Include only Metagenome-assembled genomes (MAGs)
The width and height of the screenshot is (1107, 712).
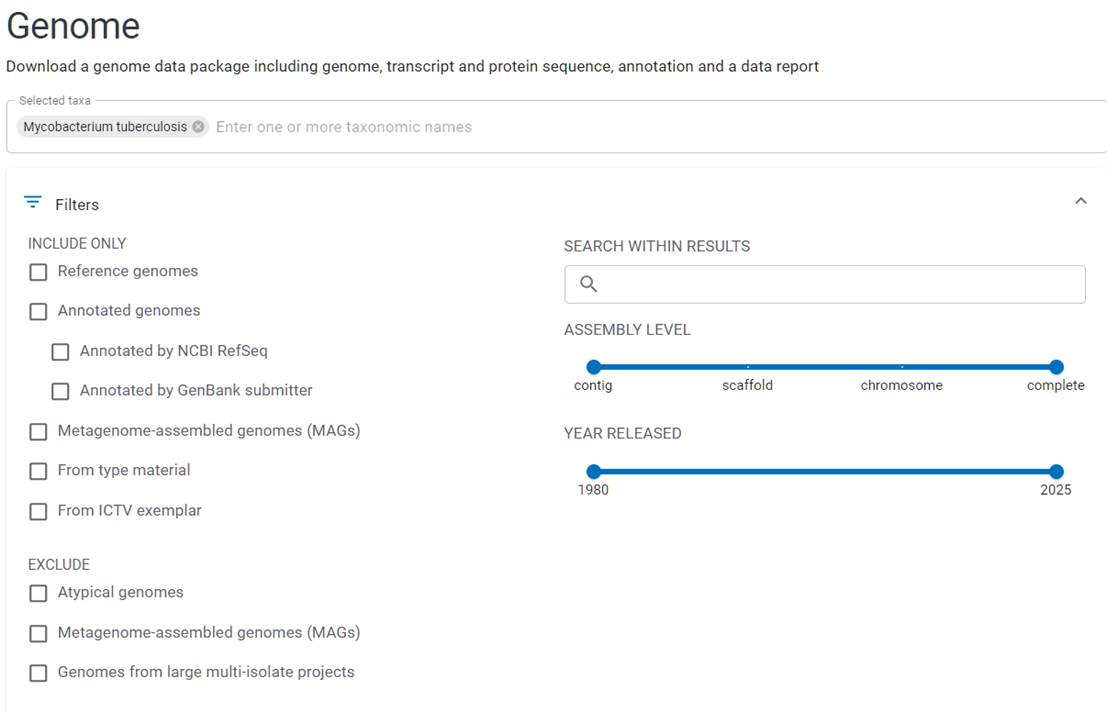pos(38,432)
